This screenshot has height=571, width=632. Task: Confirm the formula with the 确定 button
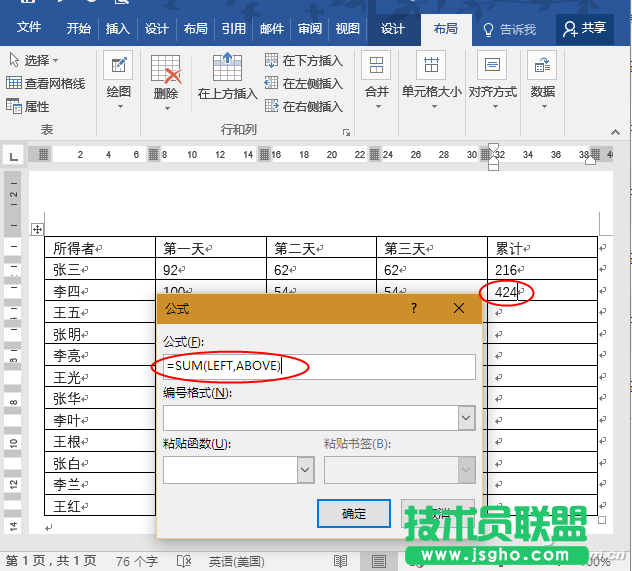click(x=353, y=514)
